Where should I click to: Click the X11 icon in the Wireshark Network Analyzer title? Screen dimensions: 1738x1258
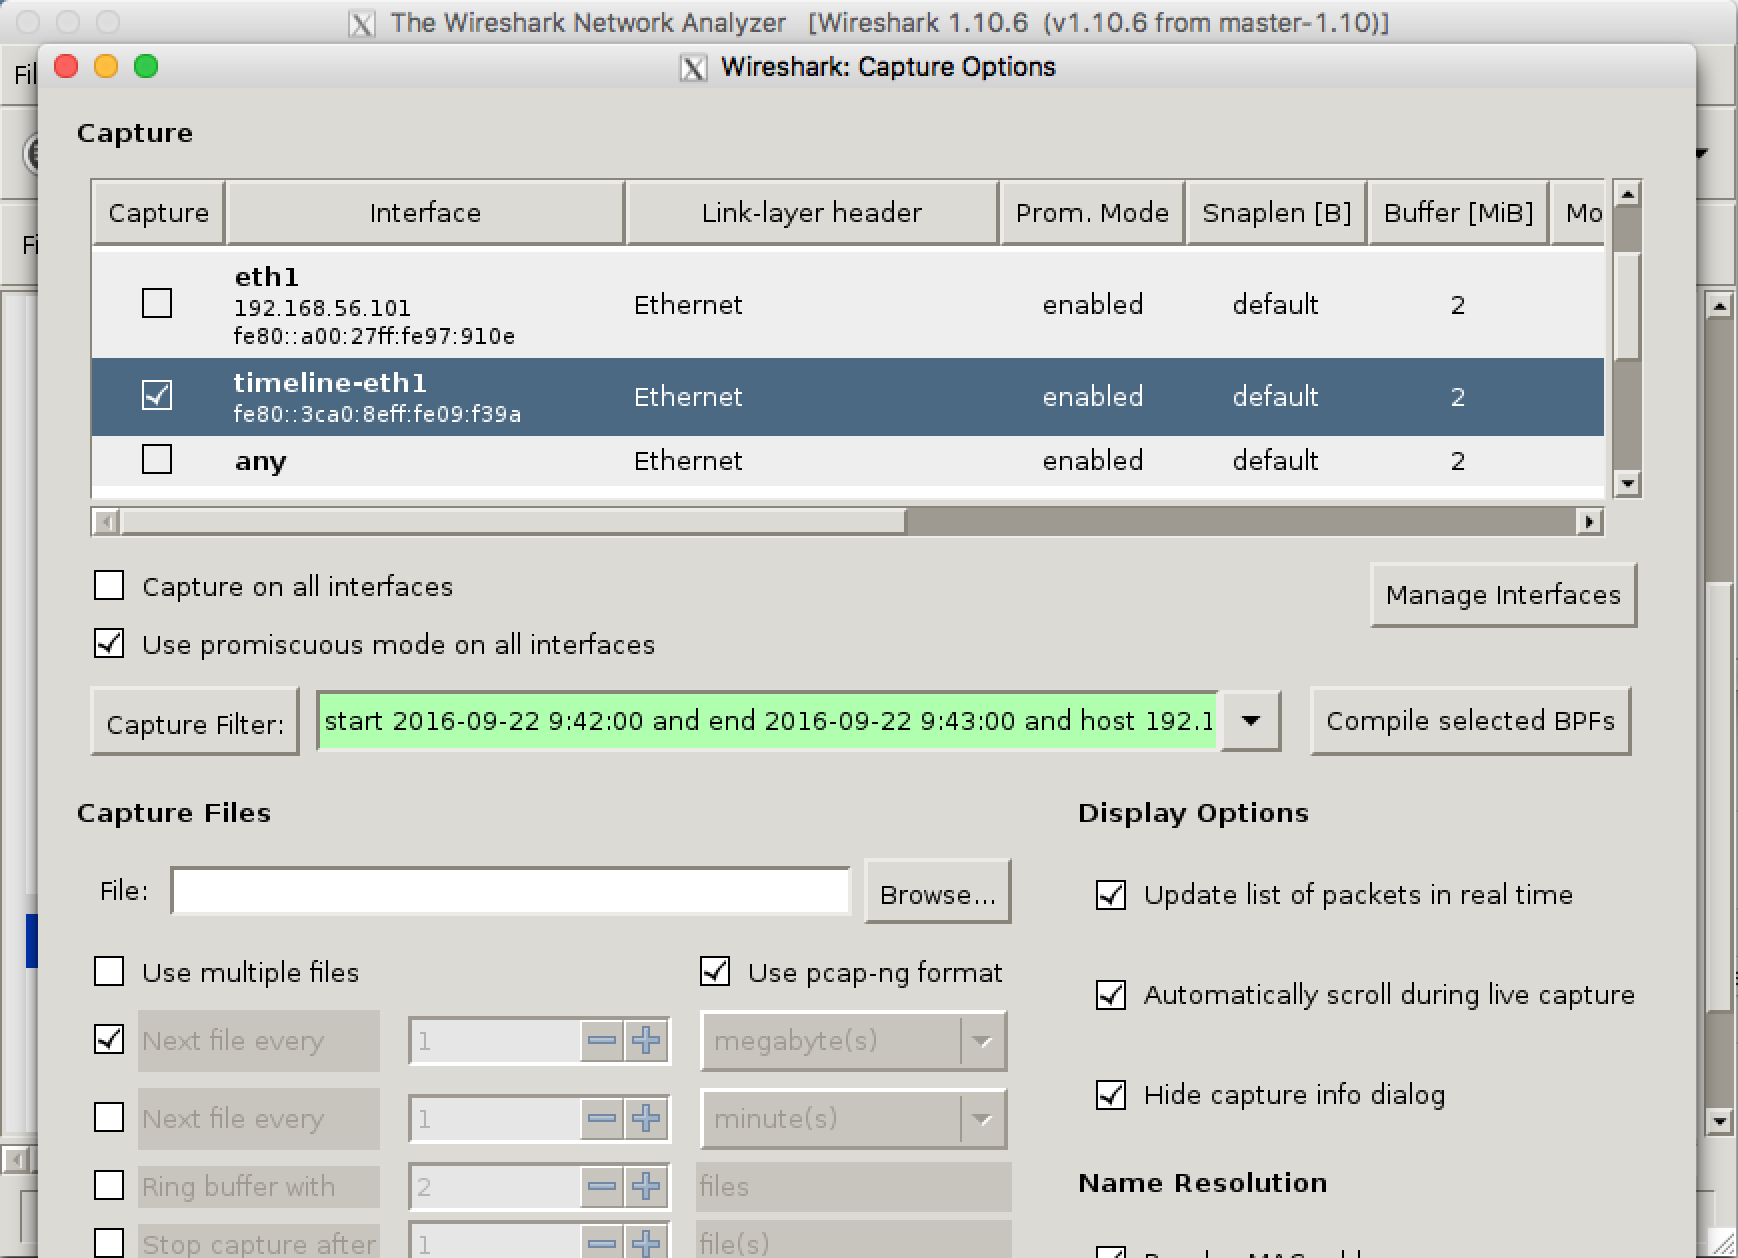coord(362,23)
